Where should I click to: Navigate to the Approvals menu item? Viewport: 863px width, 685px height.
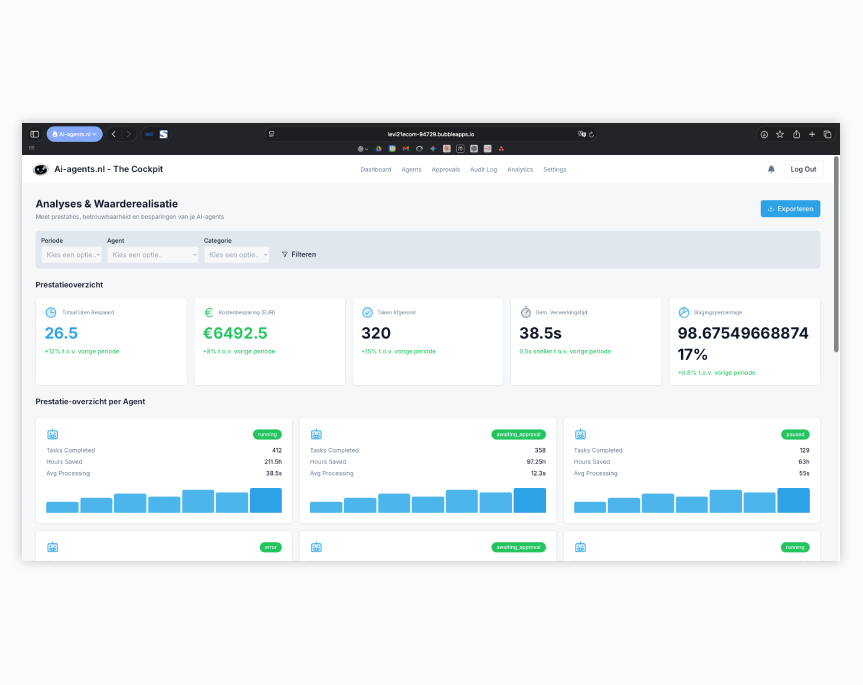tap(446, 169)
